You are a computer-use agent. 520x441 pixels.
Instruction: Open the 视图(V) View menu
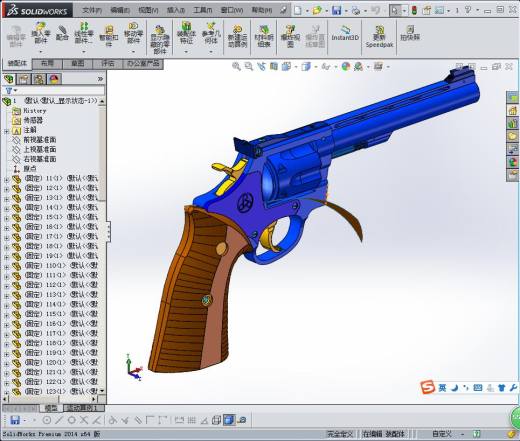click(x=148, y=10)
